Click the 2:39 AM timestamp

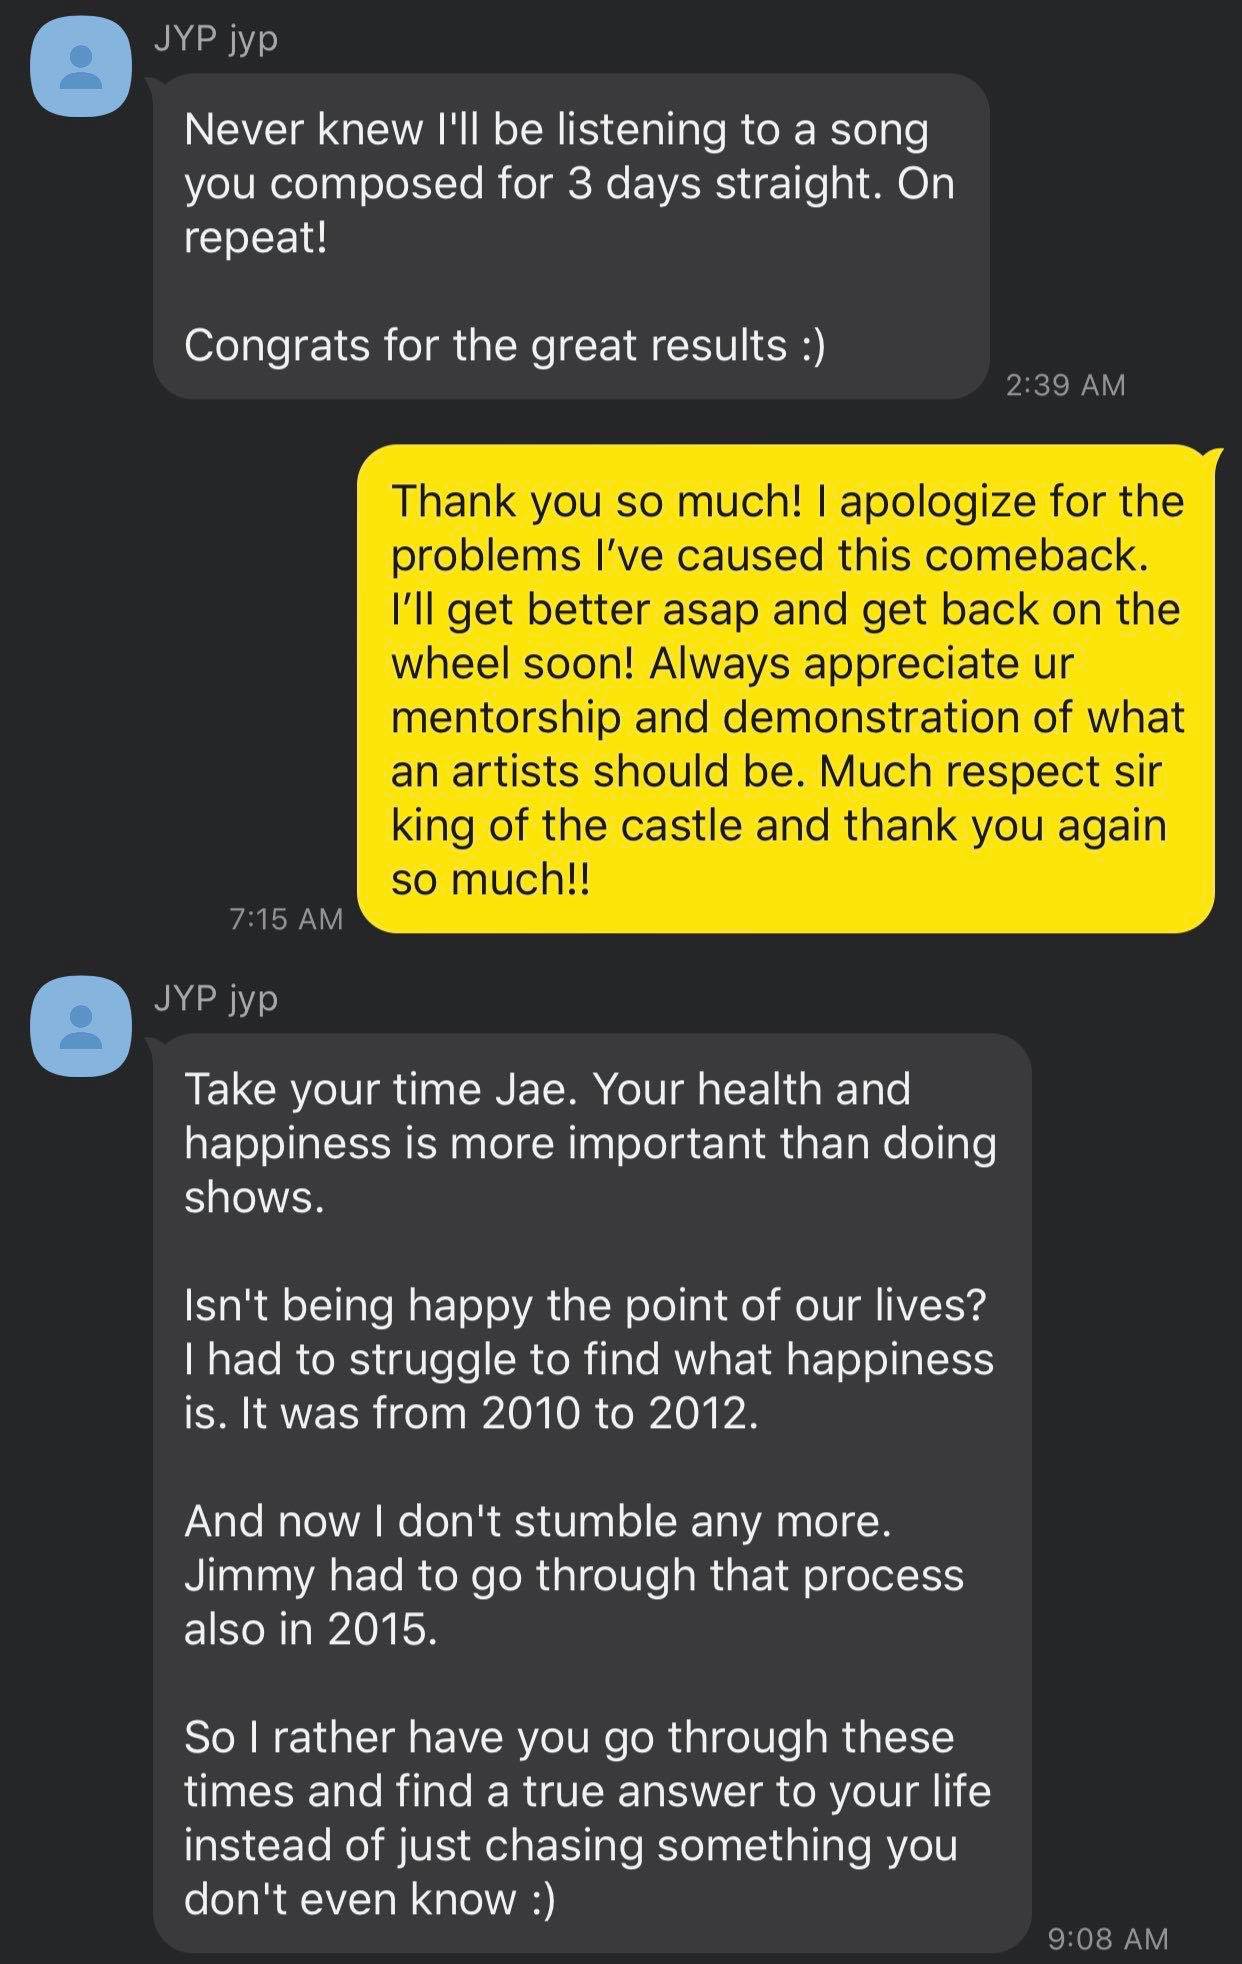coord(1065,385)
